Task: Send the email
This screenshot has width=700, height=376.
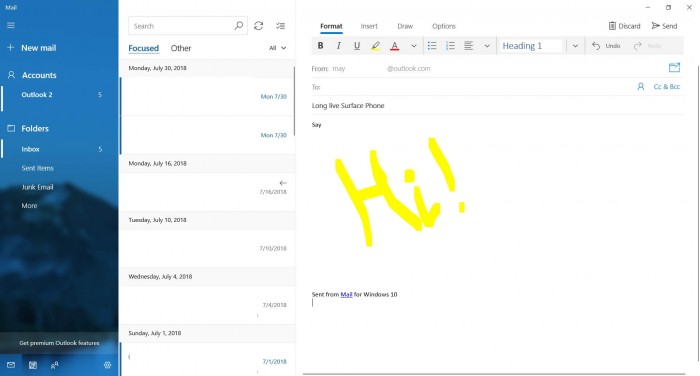Action: click(x=664, y=26)
